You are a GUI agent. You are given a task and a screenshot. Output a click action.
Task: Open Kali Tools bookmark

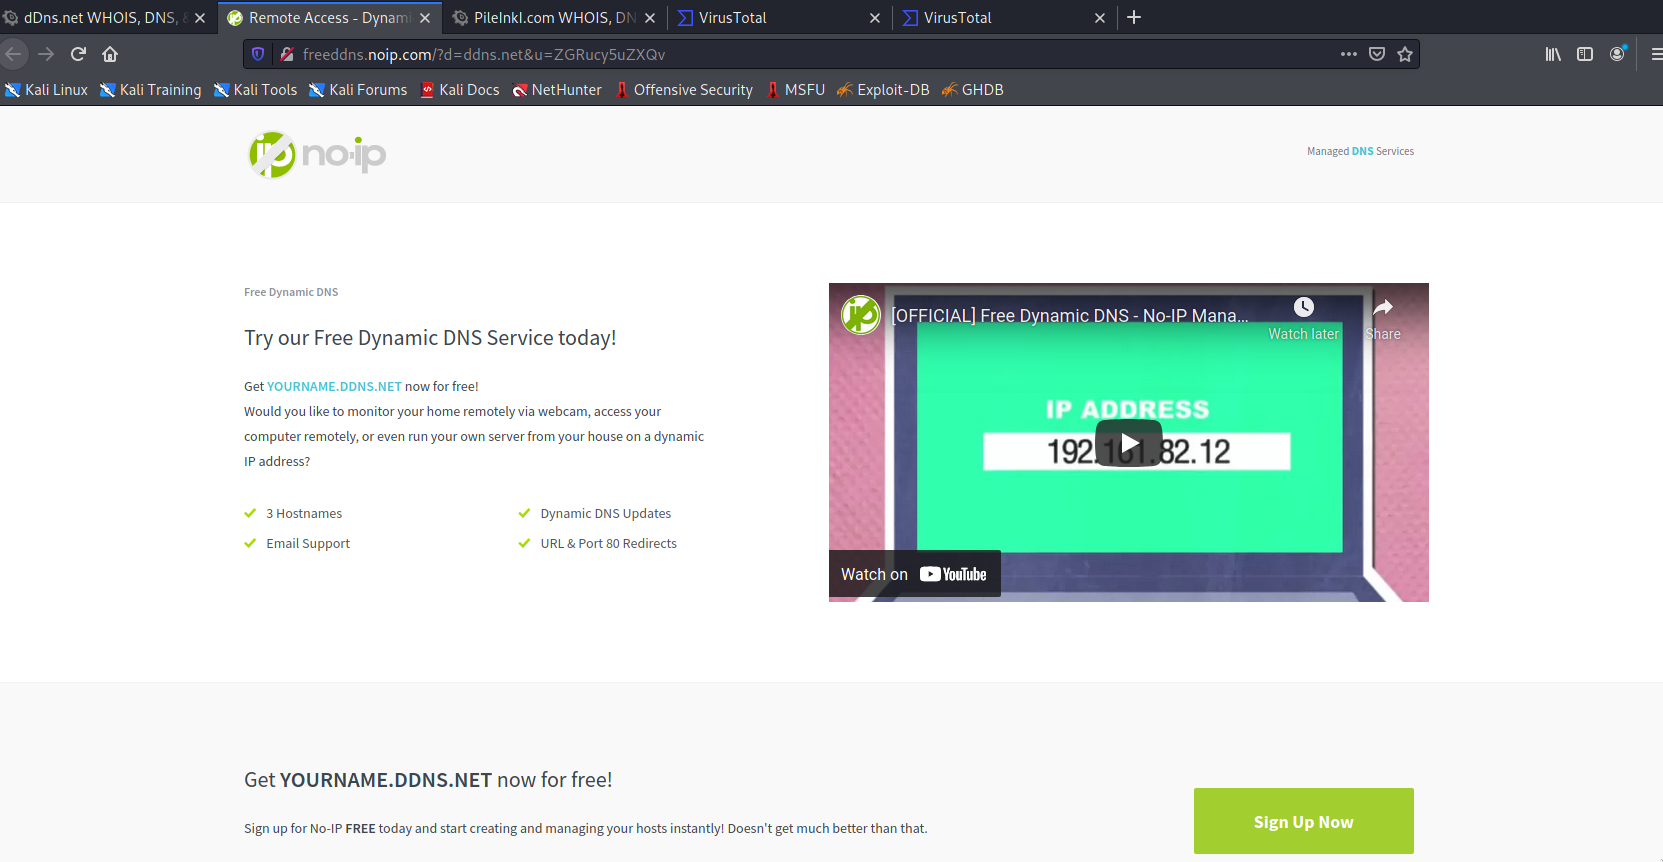pos(255,90)
